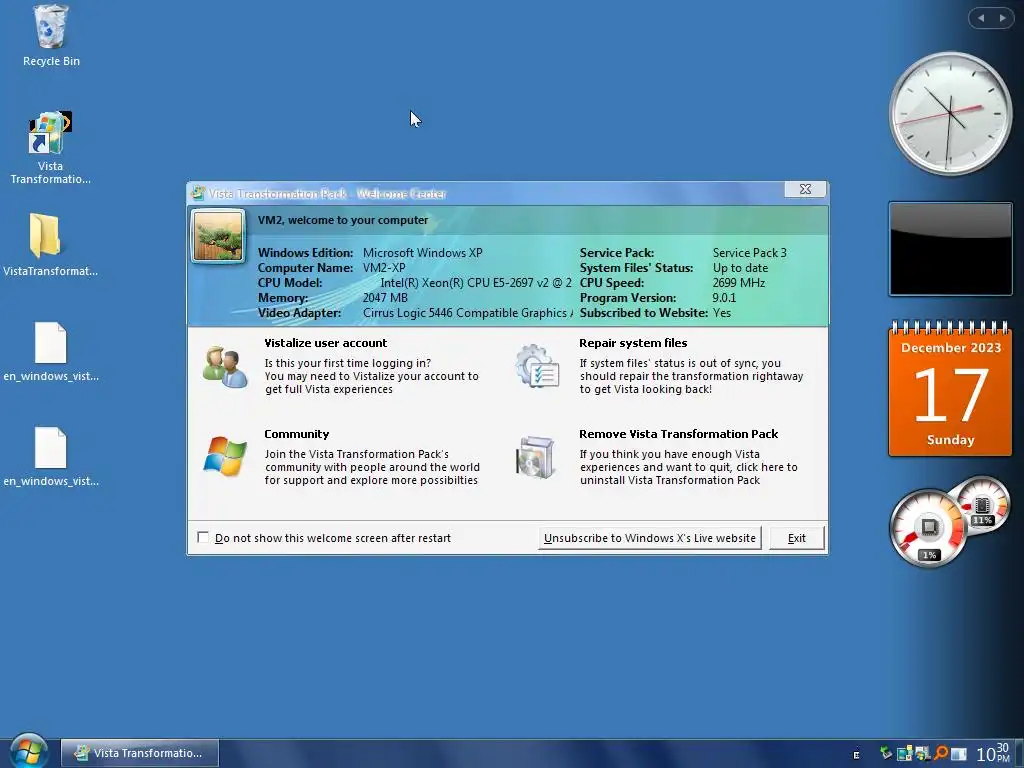
Task: Click the CPU meter gauge gadget
Action: (927, 528)
